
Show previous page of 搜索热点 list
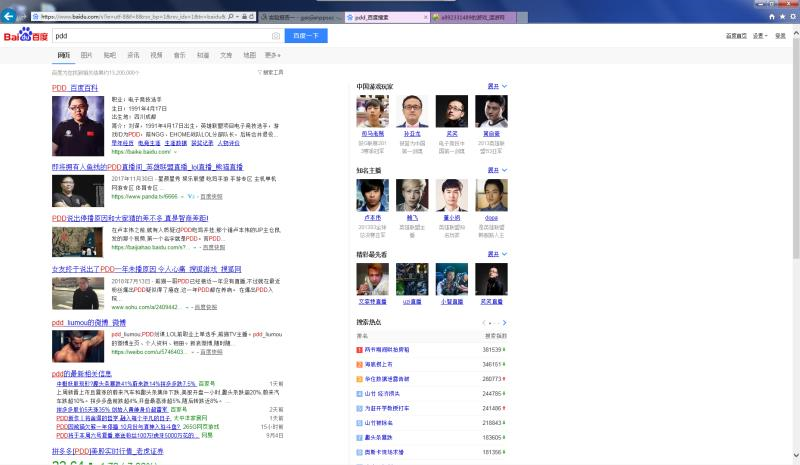point(484,323)
